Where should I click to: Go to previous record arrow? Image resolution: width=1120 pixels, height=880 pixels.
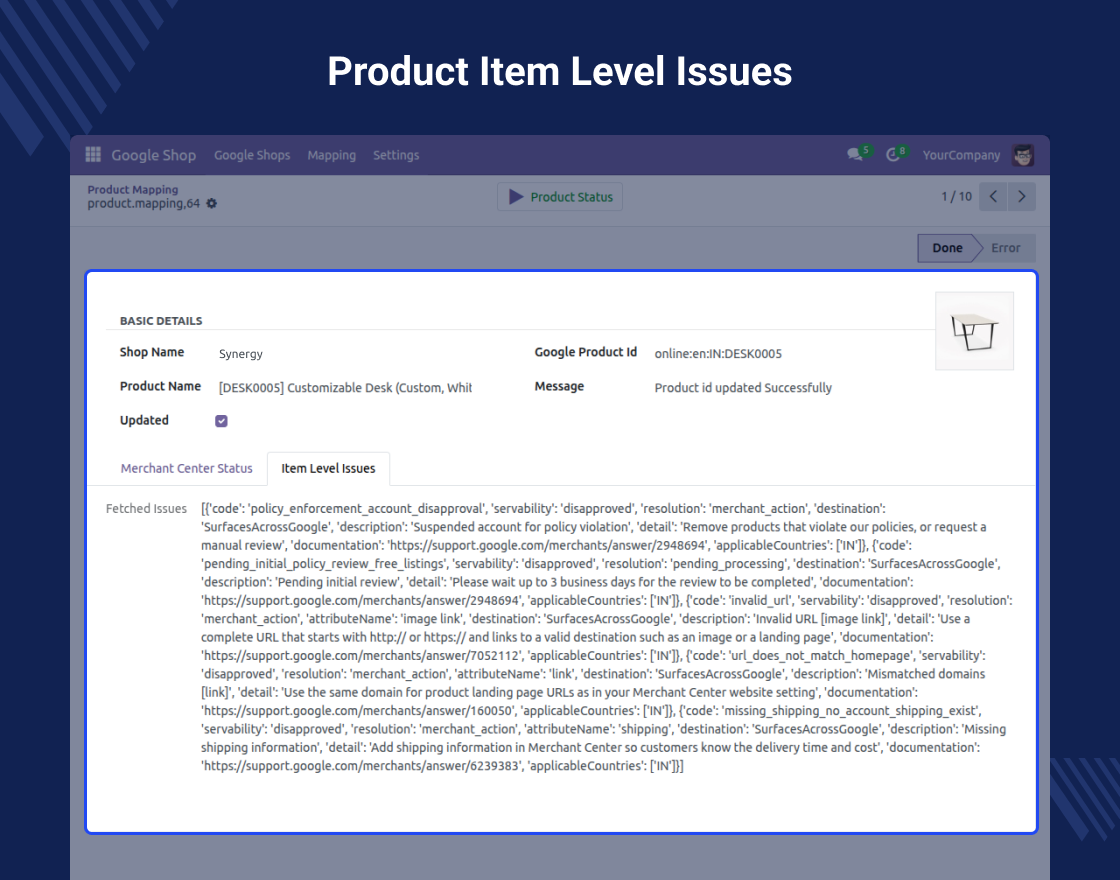(x=993, y=196)
